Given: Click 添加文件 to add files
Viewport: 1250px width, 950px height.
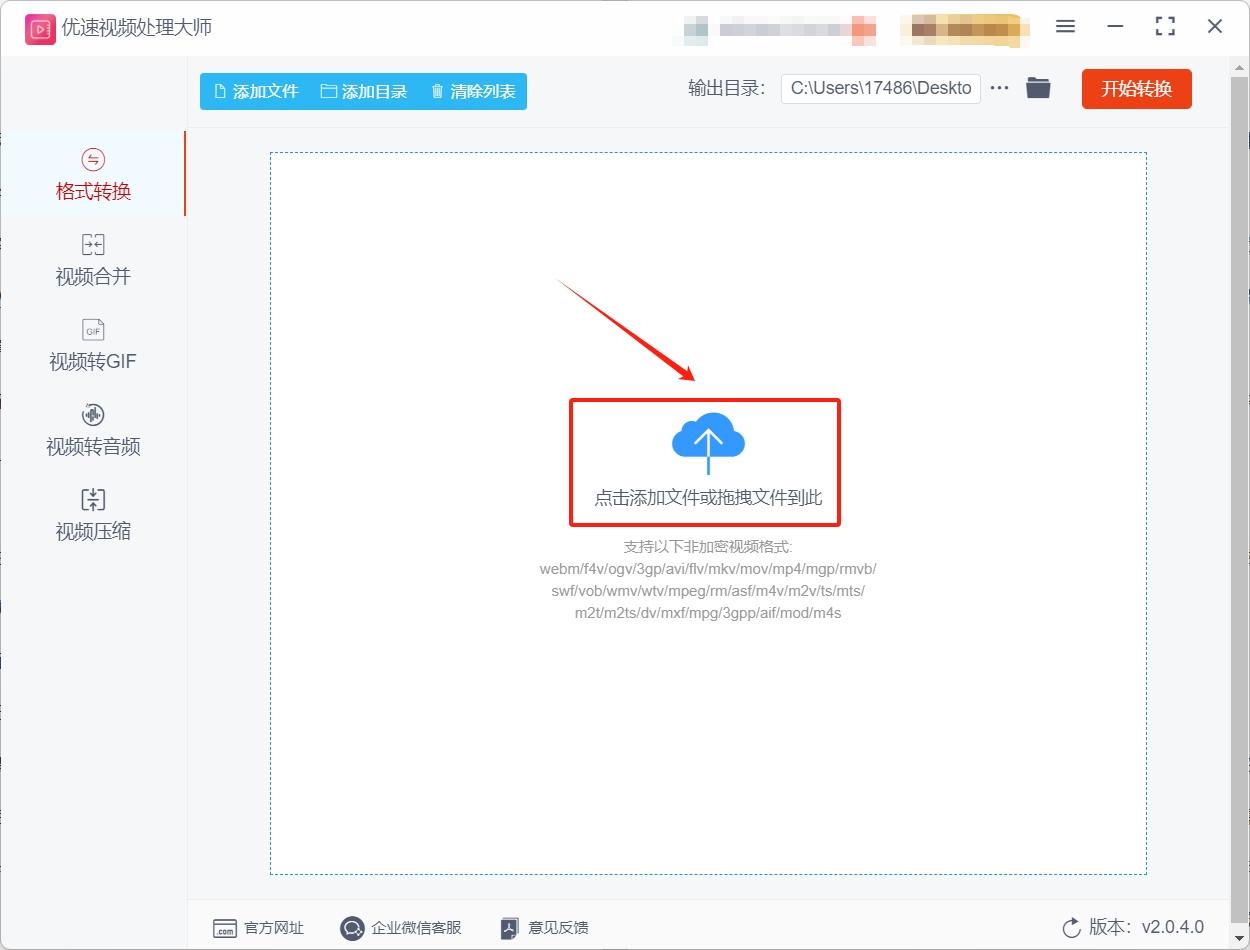Looking at the screenshot, I should coord(255,90).
